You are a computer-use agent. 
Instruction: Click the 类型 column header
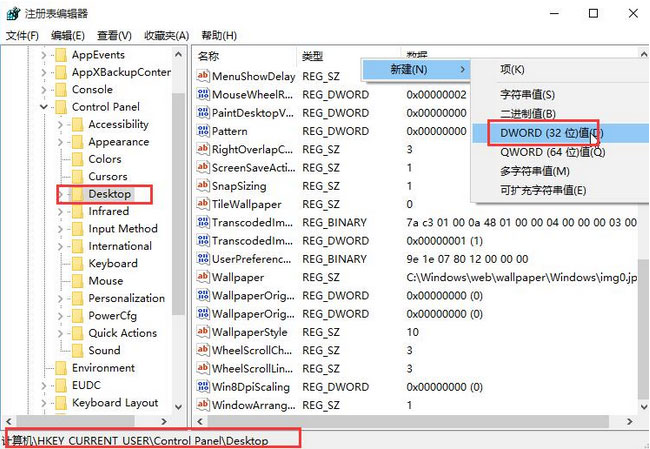pos(345,56)
